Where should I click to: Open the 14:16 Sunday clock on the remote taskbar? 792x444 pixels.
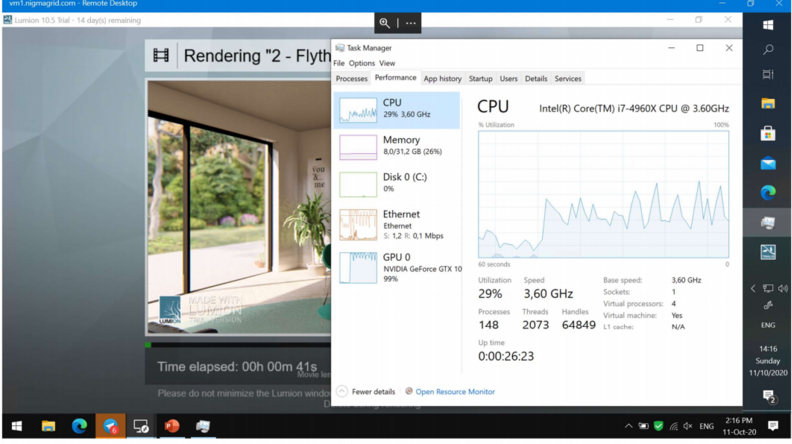768,361
